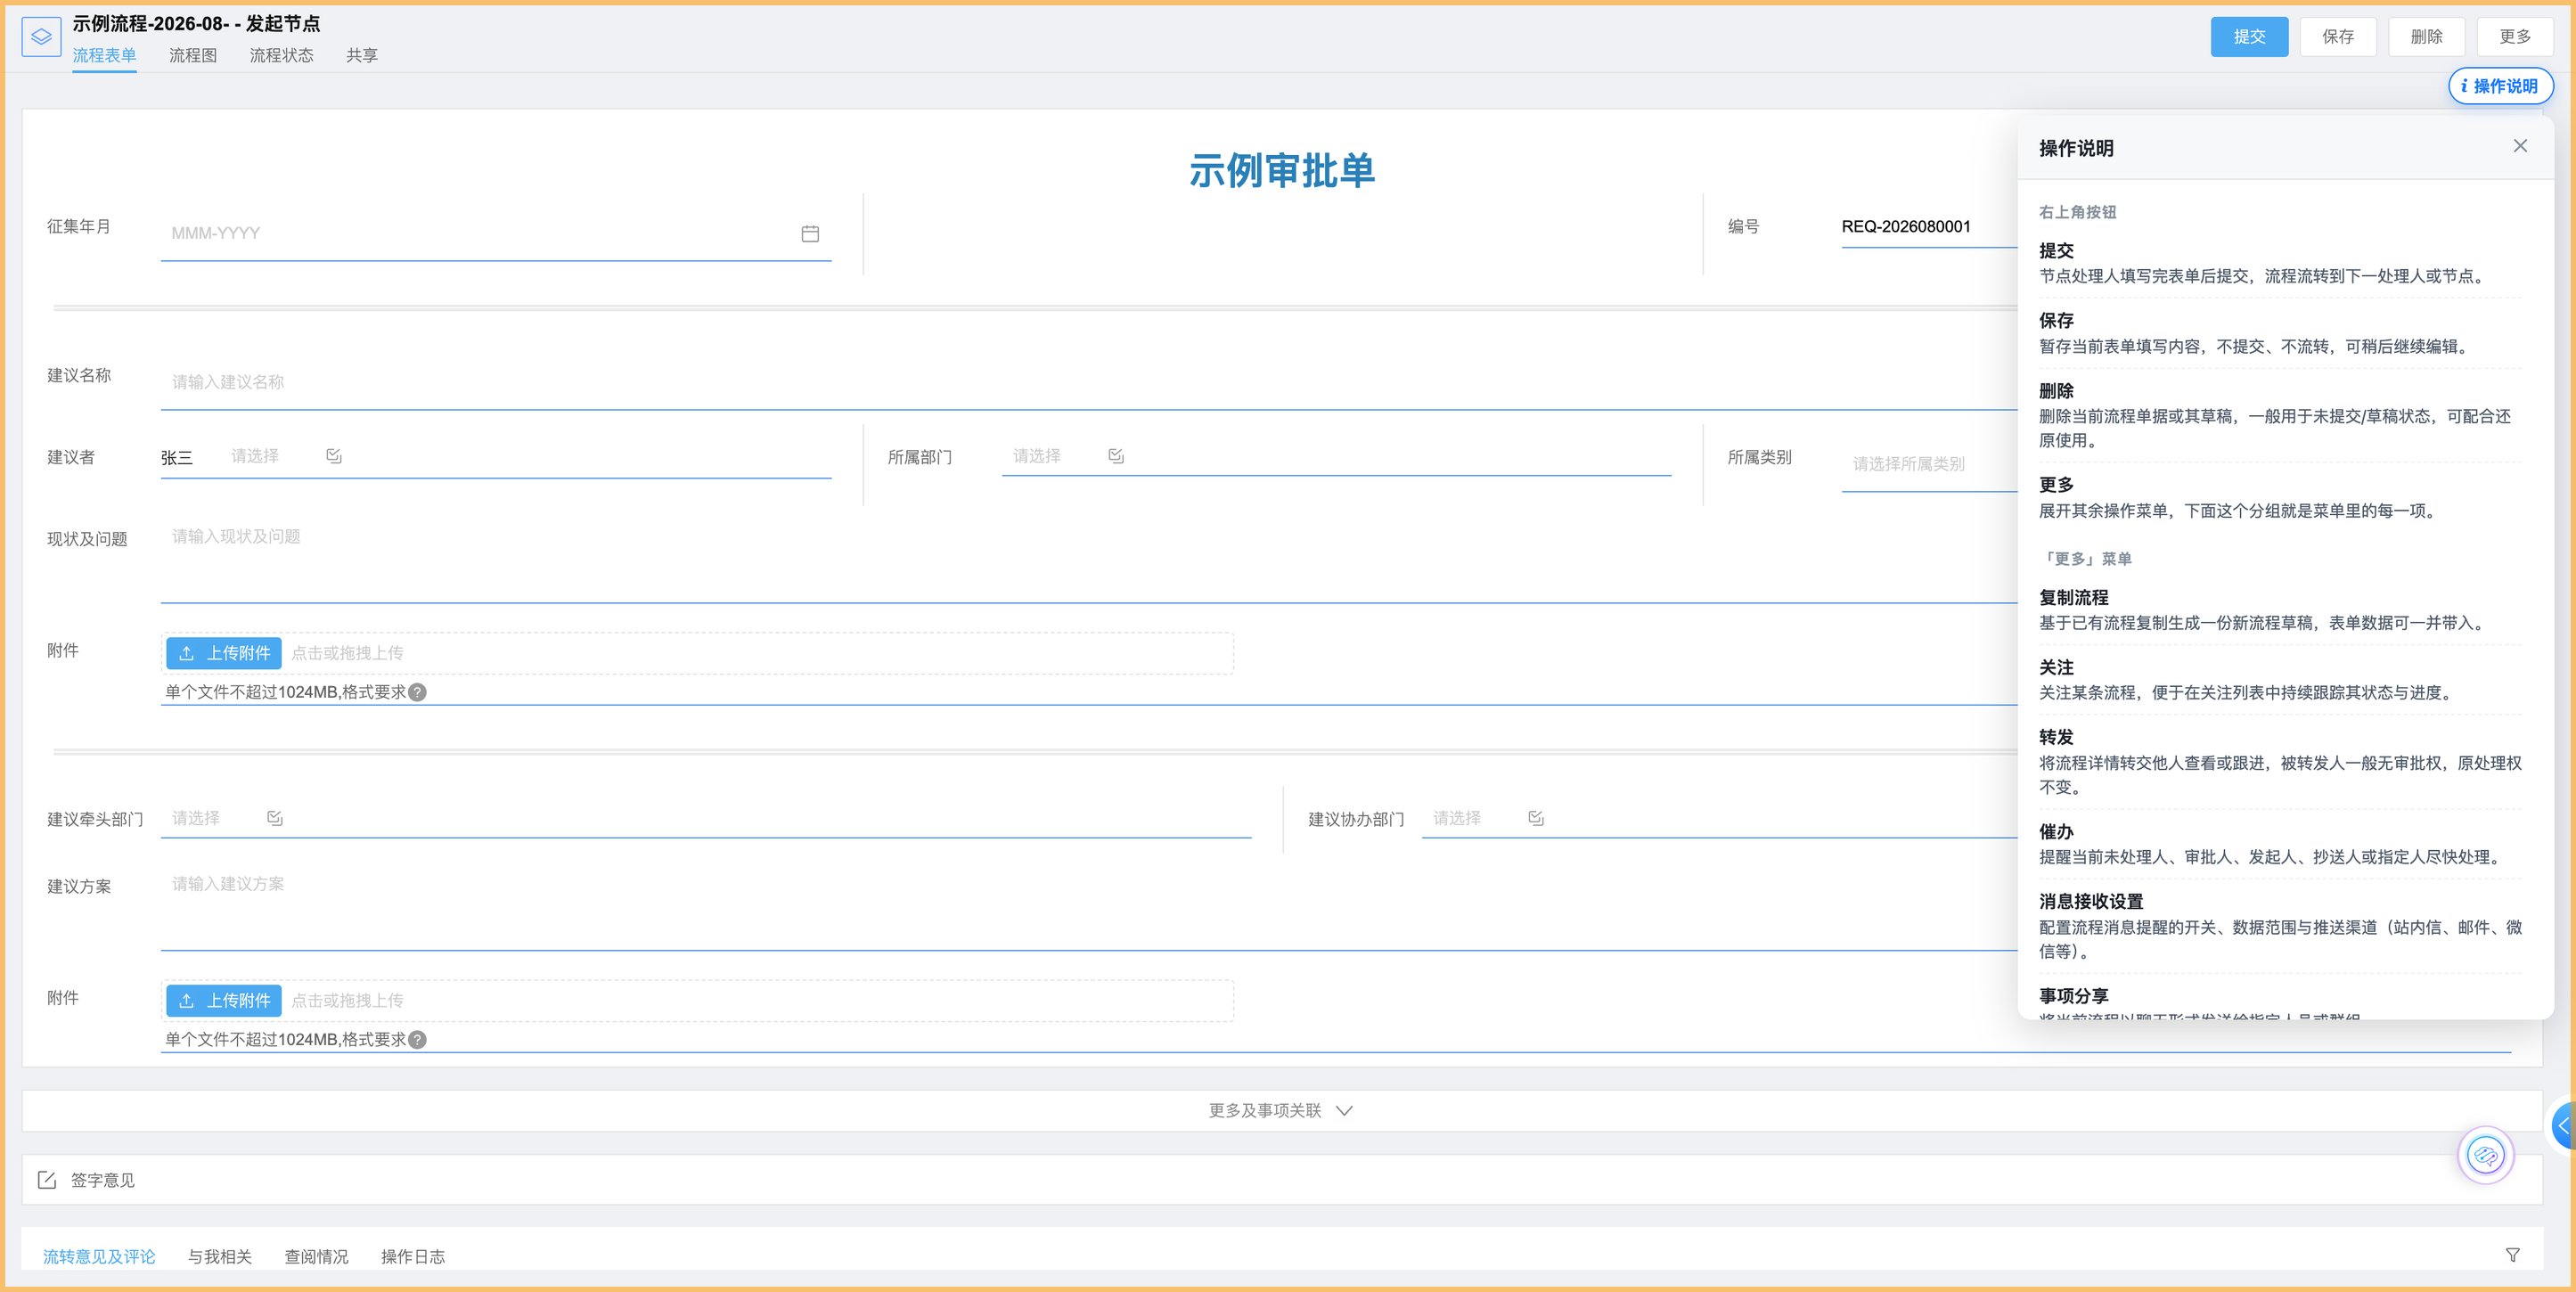Open the round chat assistant icon
Screen dimensions: 2576x1292
2486,1156
